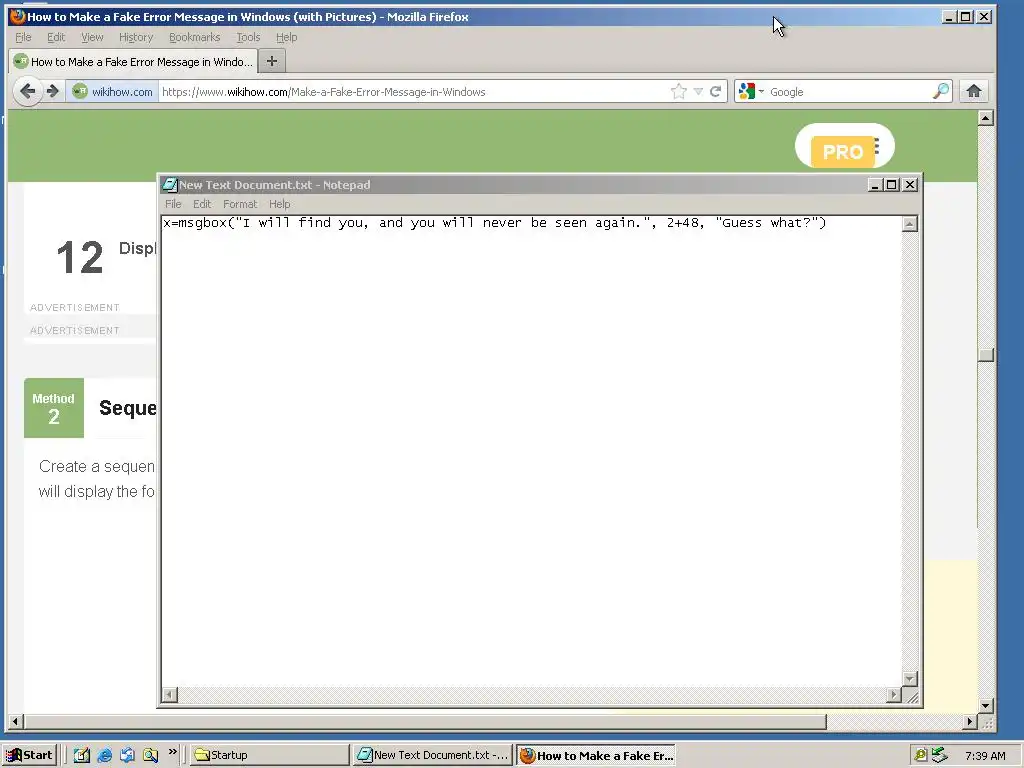Click the wikihow.com site identity badge
The image size is (1024, 768).
[x=113, y=91]
